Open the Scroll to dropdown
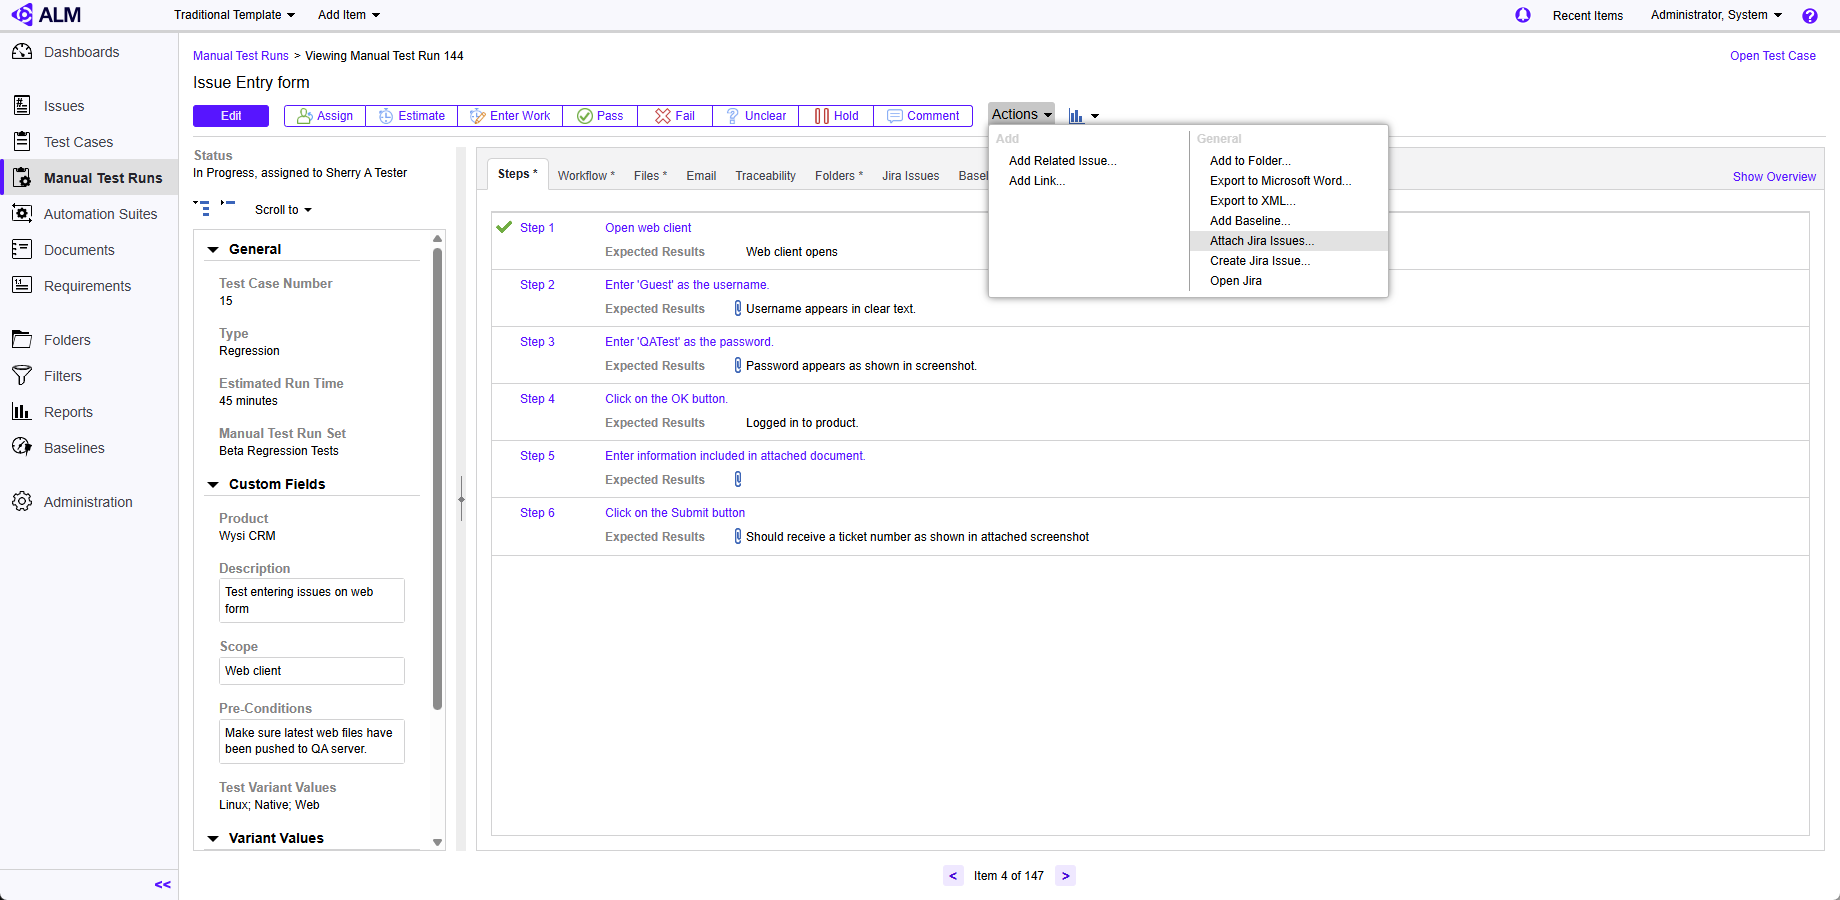The width and height of the screenshot is (1840, 900). [283, 210]
